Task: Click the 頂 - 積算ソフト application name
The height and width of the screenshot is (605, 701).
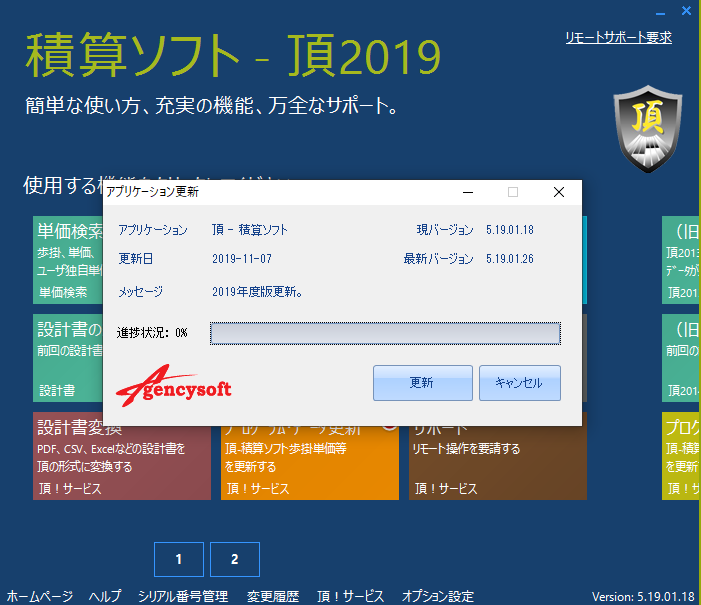Action: point(250,230)
